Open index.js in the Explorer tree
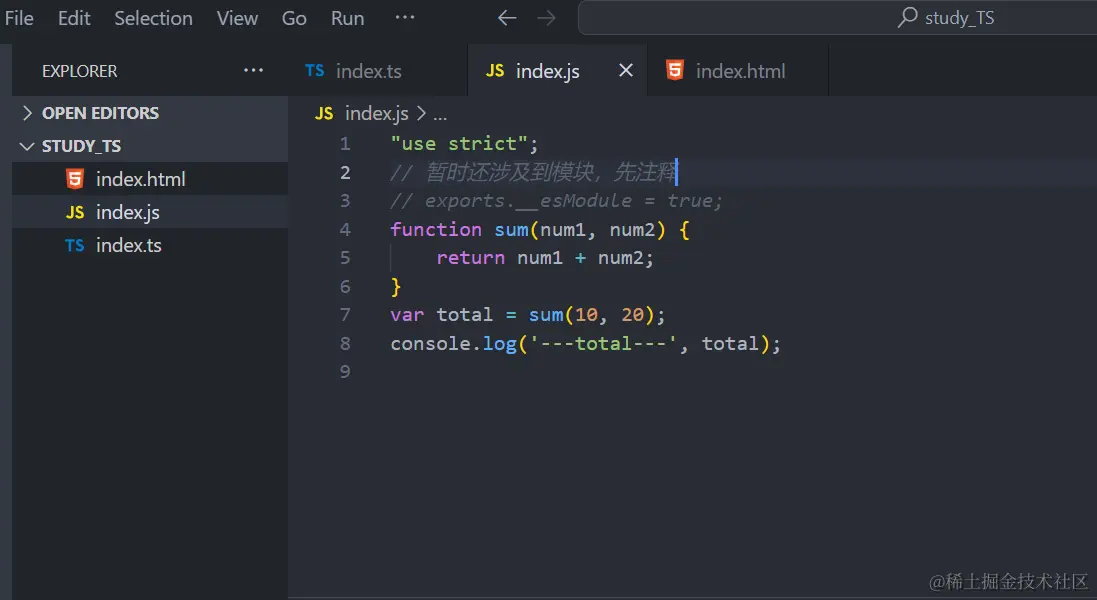The width and height of the screenshot is (1097, 600). (x=150, y=212)
